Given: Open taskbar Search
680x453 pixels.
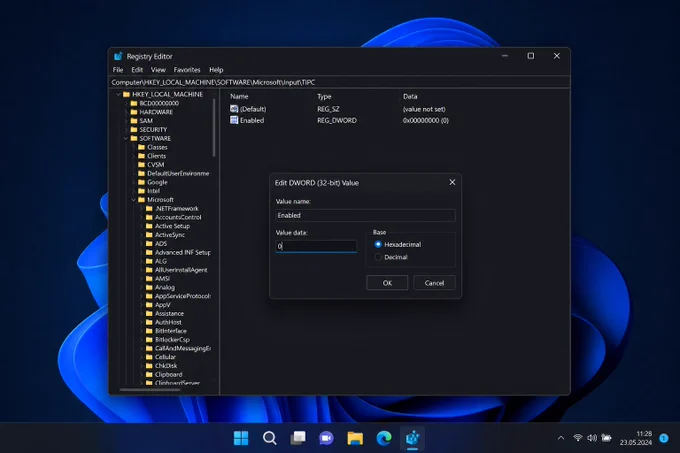Looking at the screenshot, I should 269,438.
